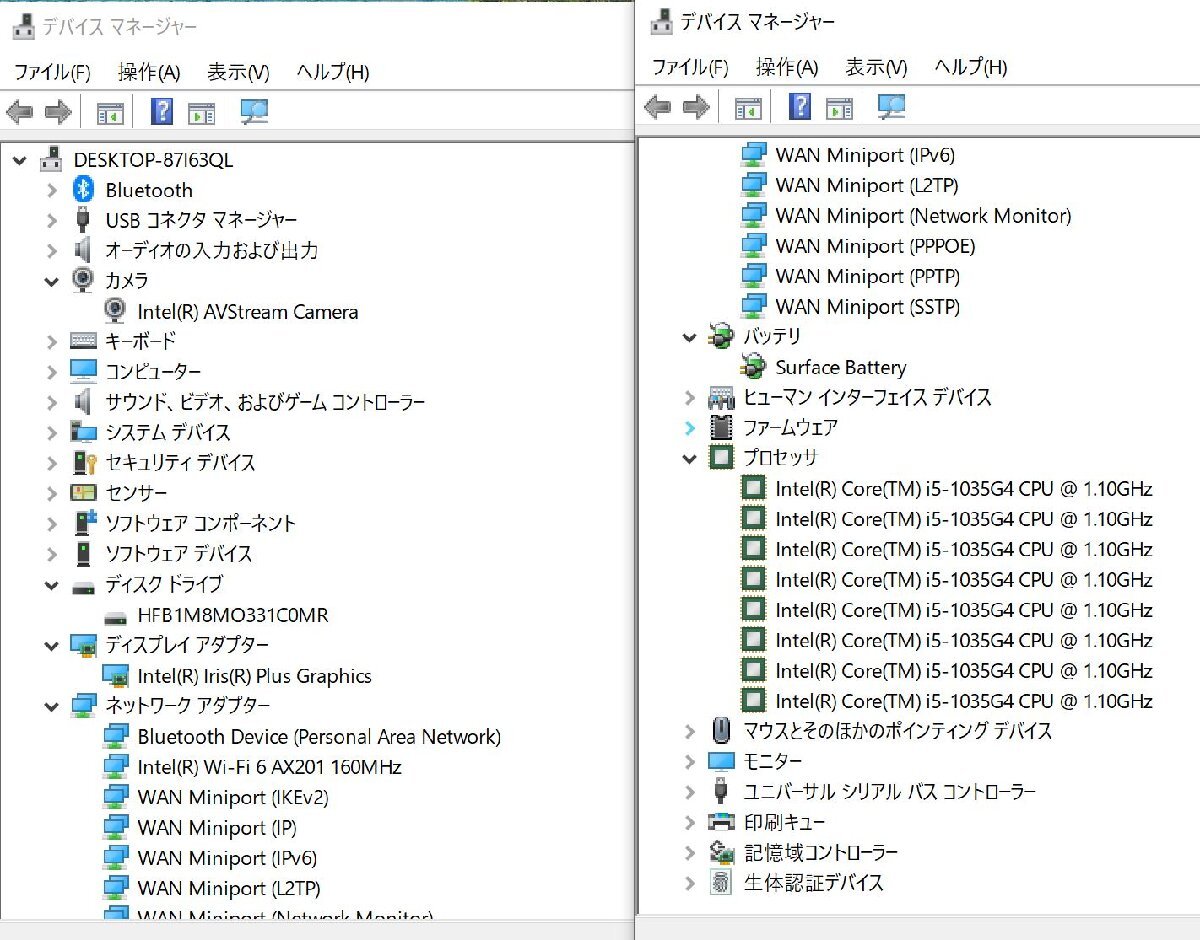The height and width of the screenshot is (940, 1200).
Task: Click the USB コネクタ マネージャー icon
Action: click(x=84, y=220)
